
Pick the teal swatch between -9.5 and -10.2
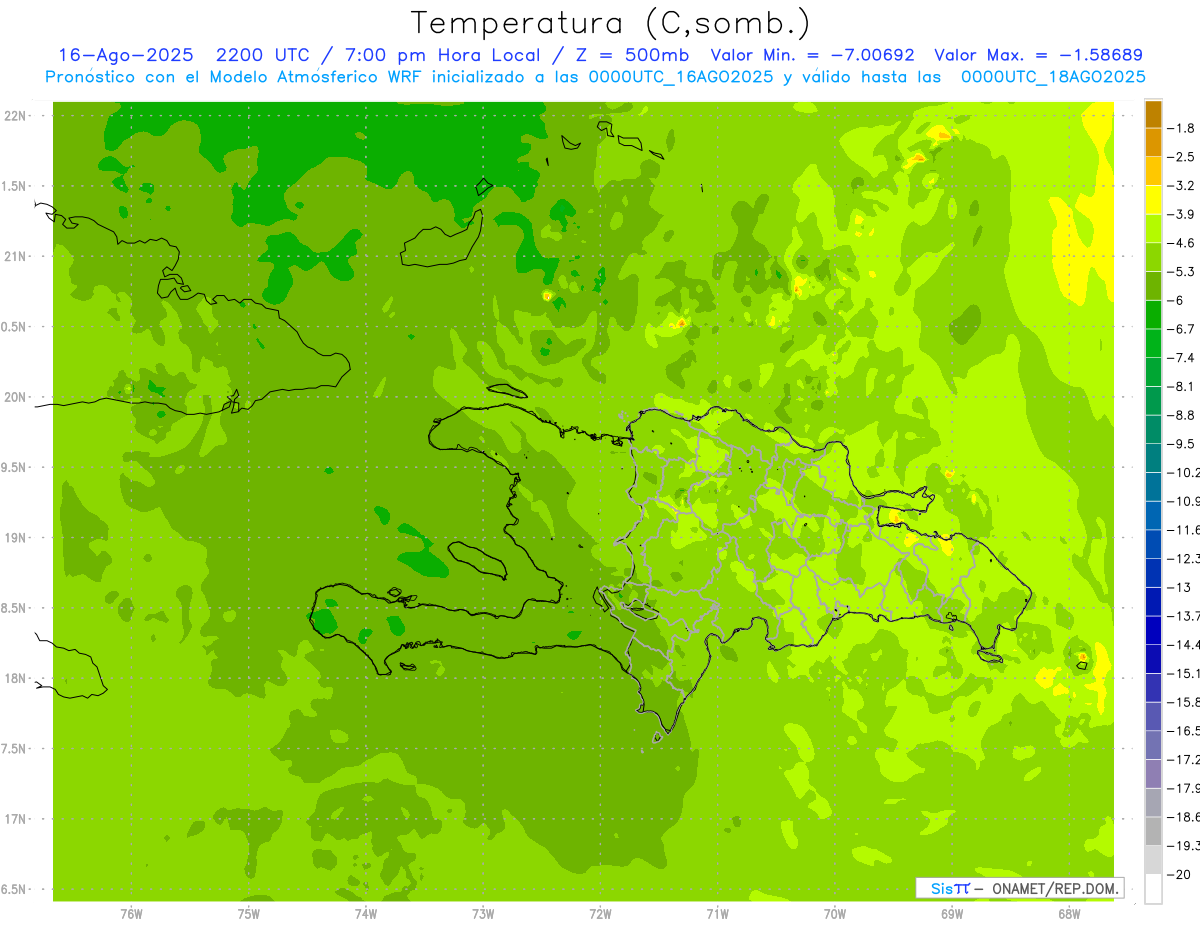click(1153, 458)
